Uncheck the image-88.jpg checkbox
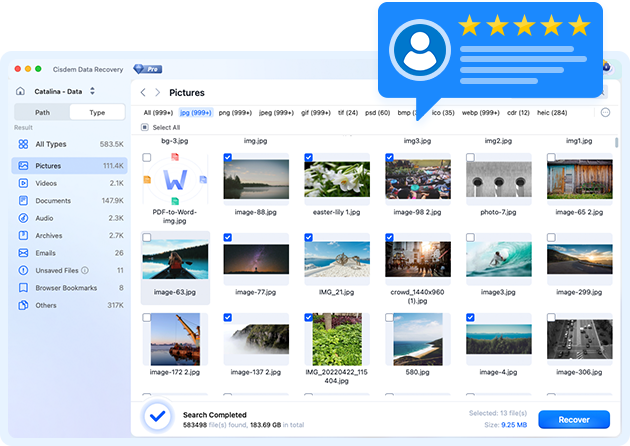630x446 pixels. click(x=228, y=158)
